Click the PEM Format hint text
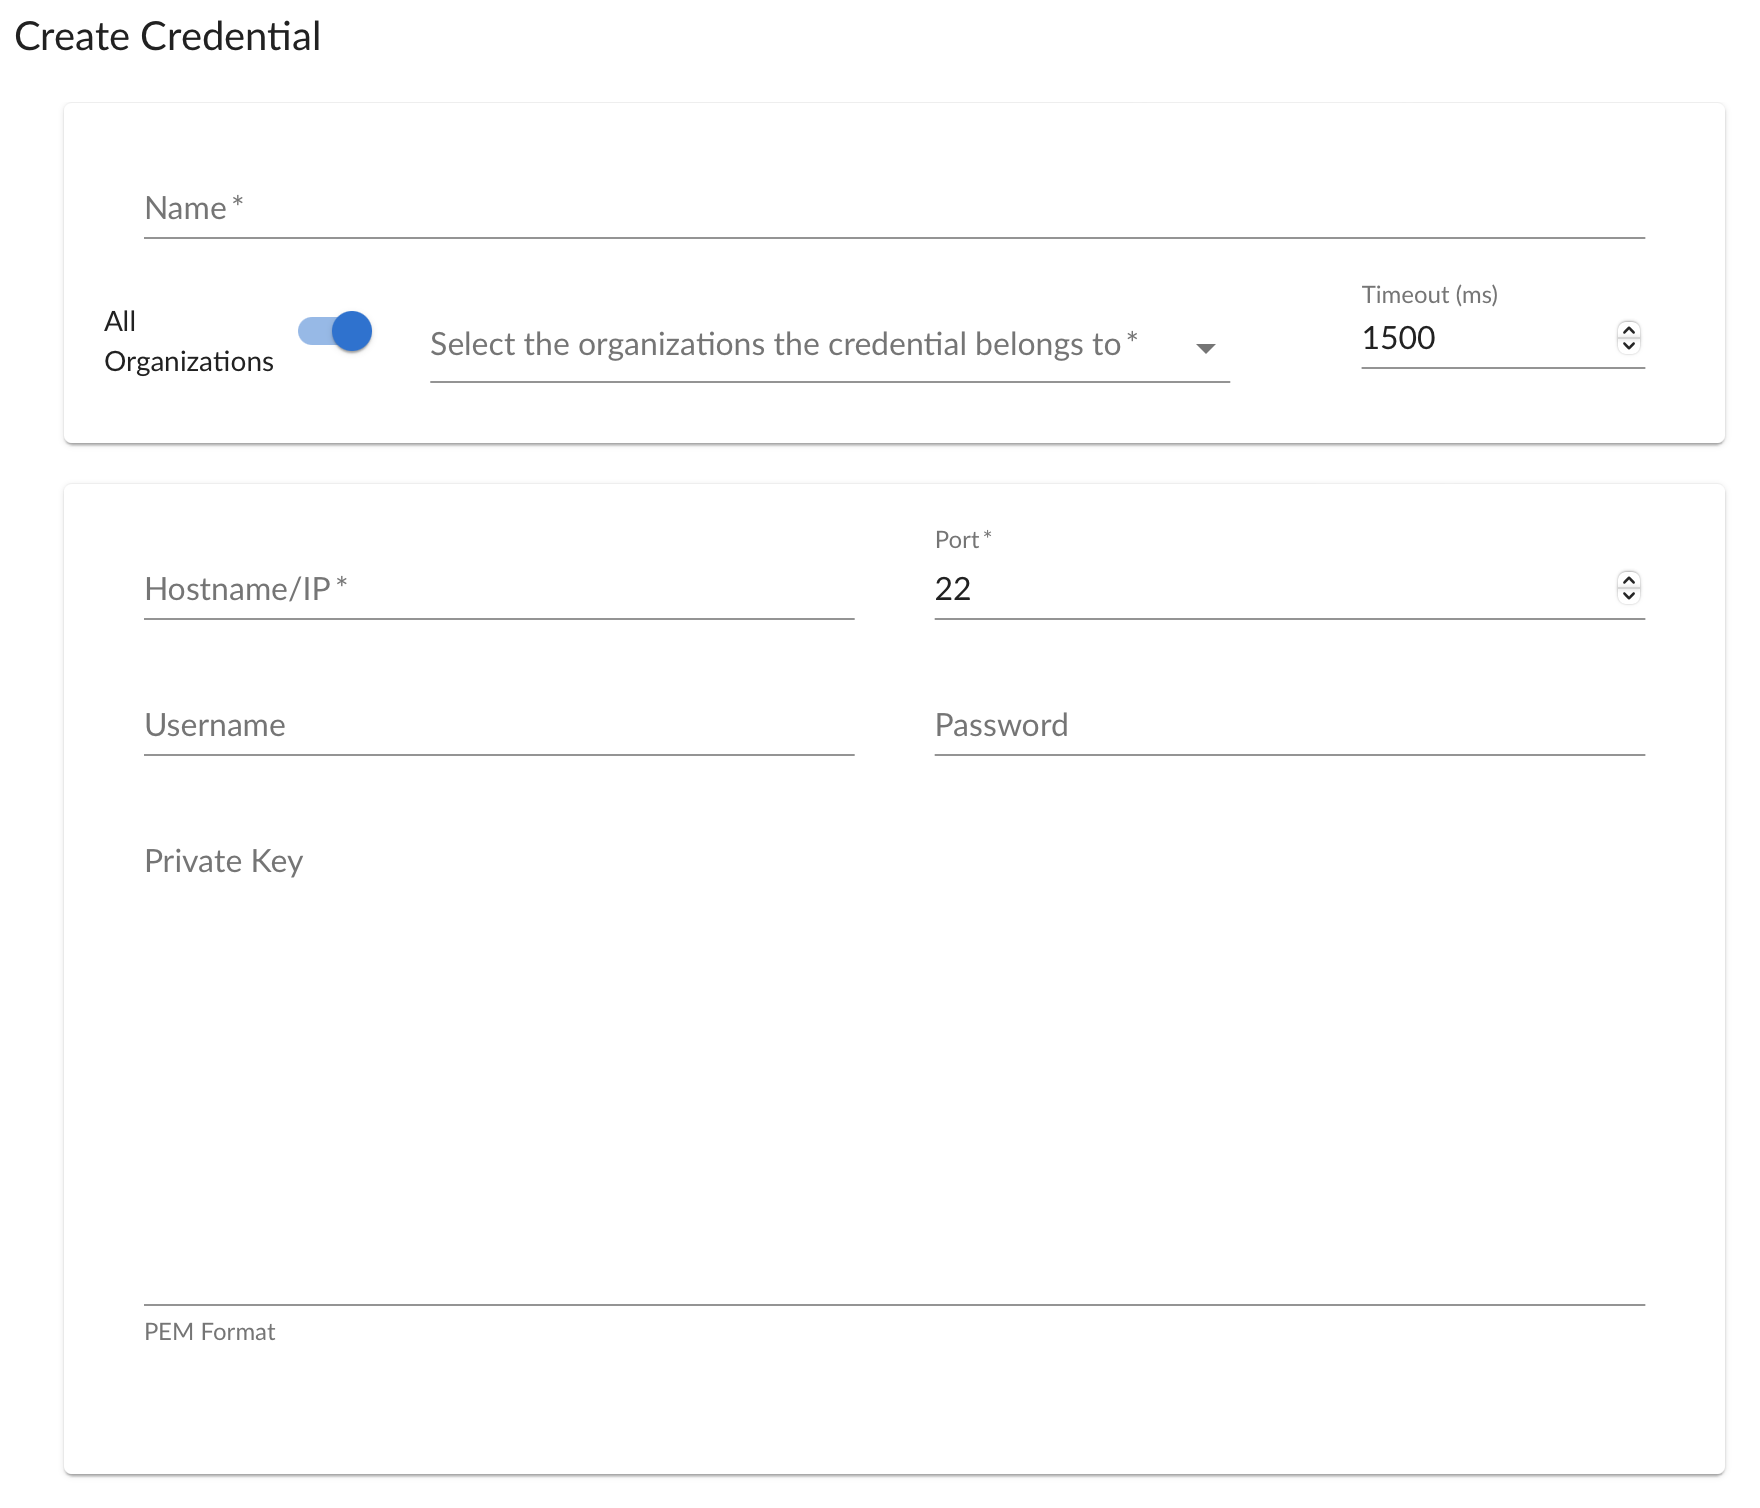The height and width of the screenshot is (1508, 1760). (209, 1332)
